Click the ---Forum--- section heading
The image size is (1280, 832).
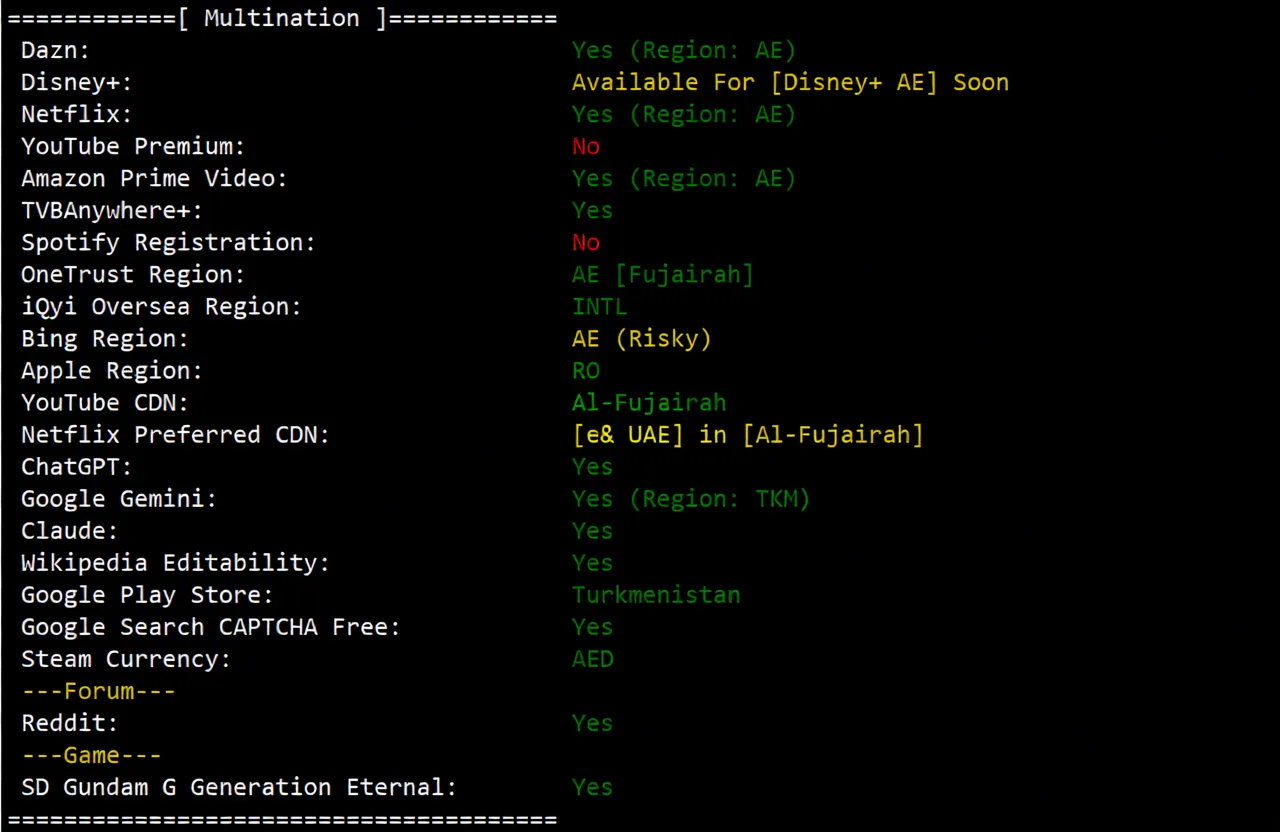(x=98, y=691)
